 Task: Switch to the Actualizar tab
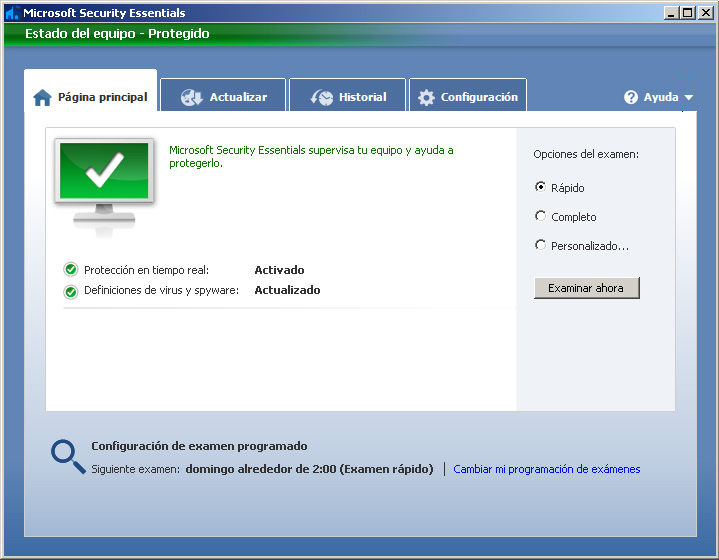(237, 97)
